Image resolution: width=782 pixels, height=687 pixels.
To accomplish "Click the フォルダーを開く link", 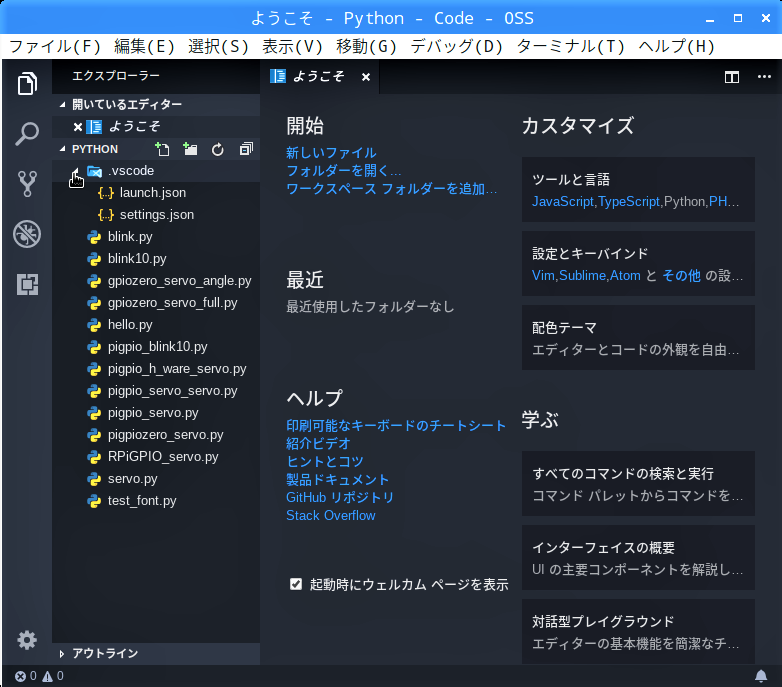I will (344, 171).
